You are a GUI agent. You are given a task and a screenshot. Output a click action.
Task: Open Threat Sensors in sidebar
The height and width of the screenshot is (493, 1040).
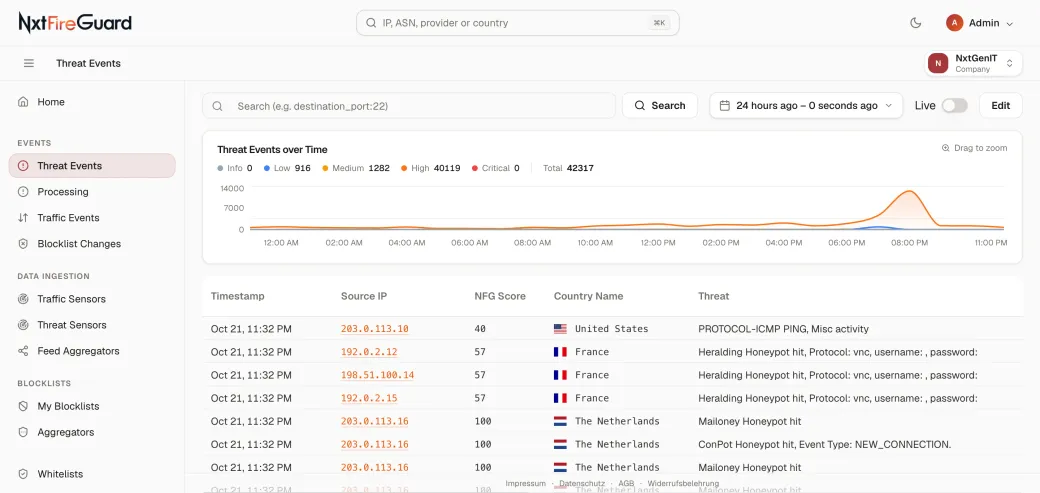coord(92,324)
